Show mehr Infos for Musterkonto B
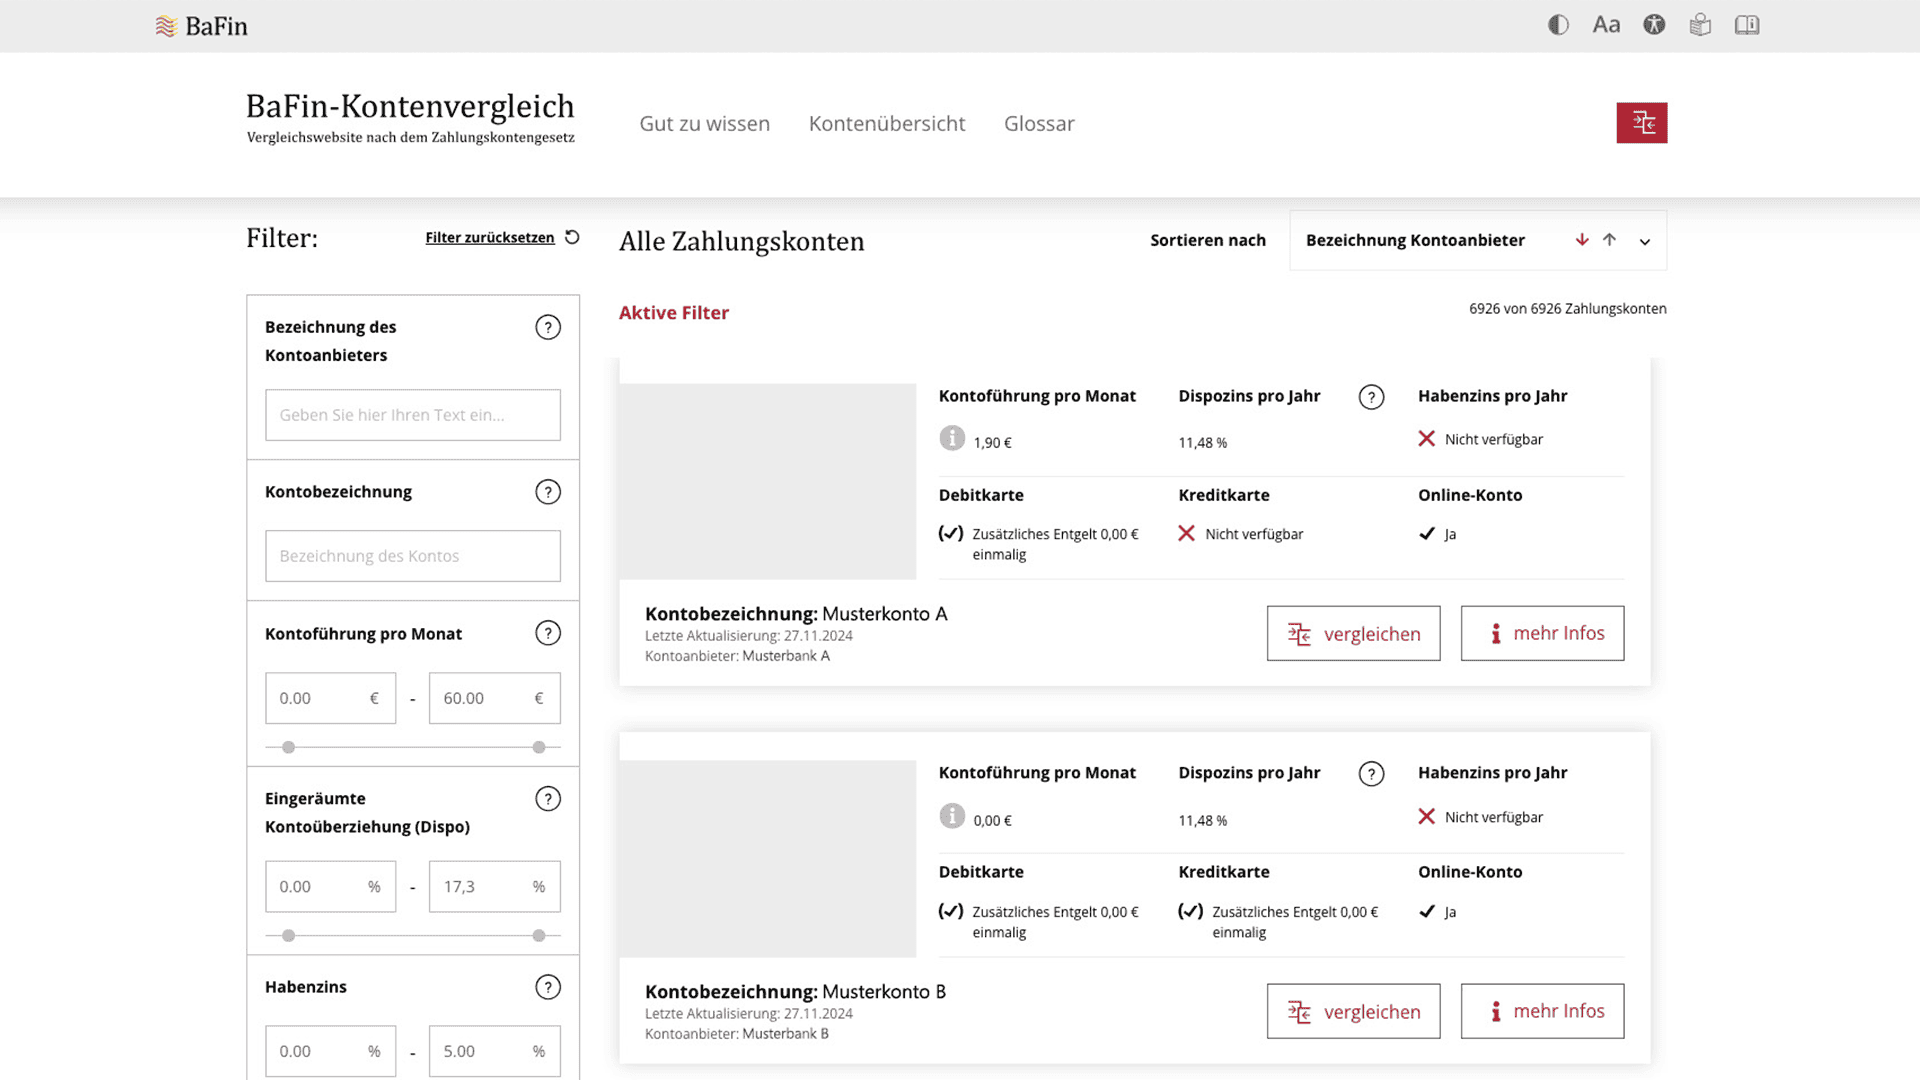The width and height of the screenshot is (1920, 1080). pyautogui.click(x=1543, y=1011)
